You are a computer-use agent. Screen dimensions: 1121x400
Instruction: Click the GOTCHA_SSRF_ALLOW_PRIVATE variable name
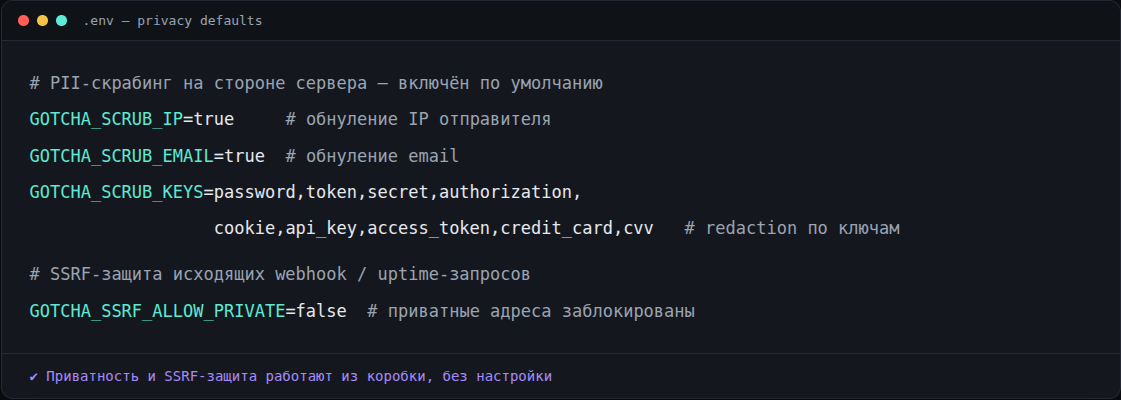tap(157, 311)
